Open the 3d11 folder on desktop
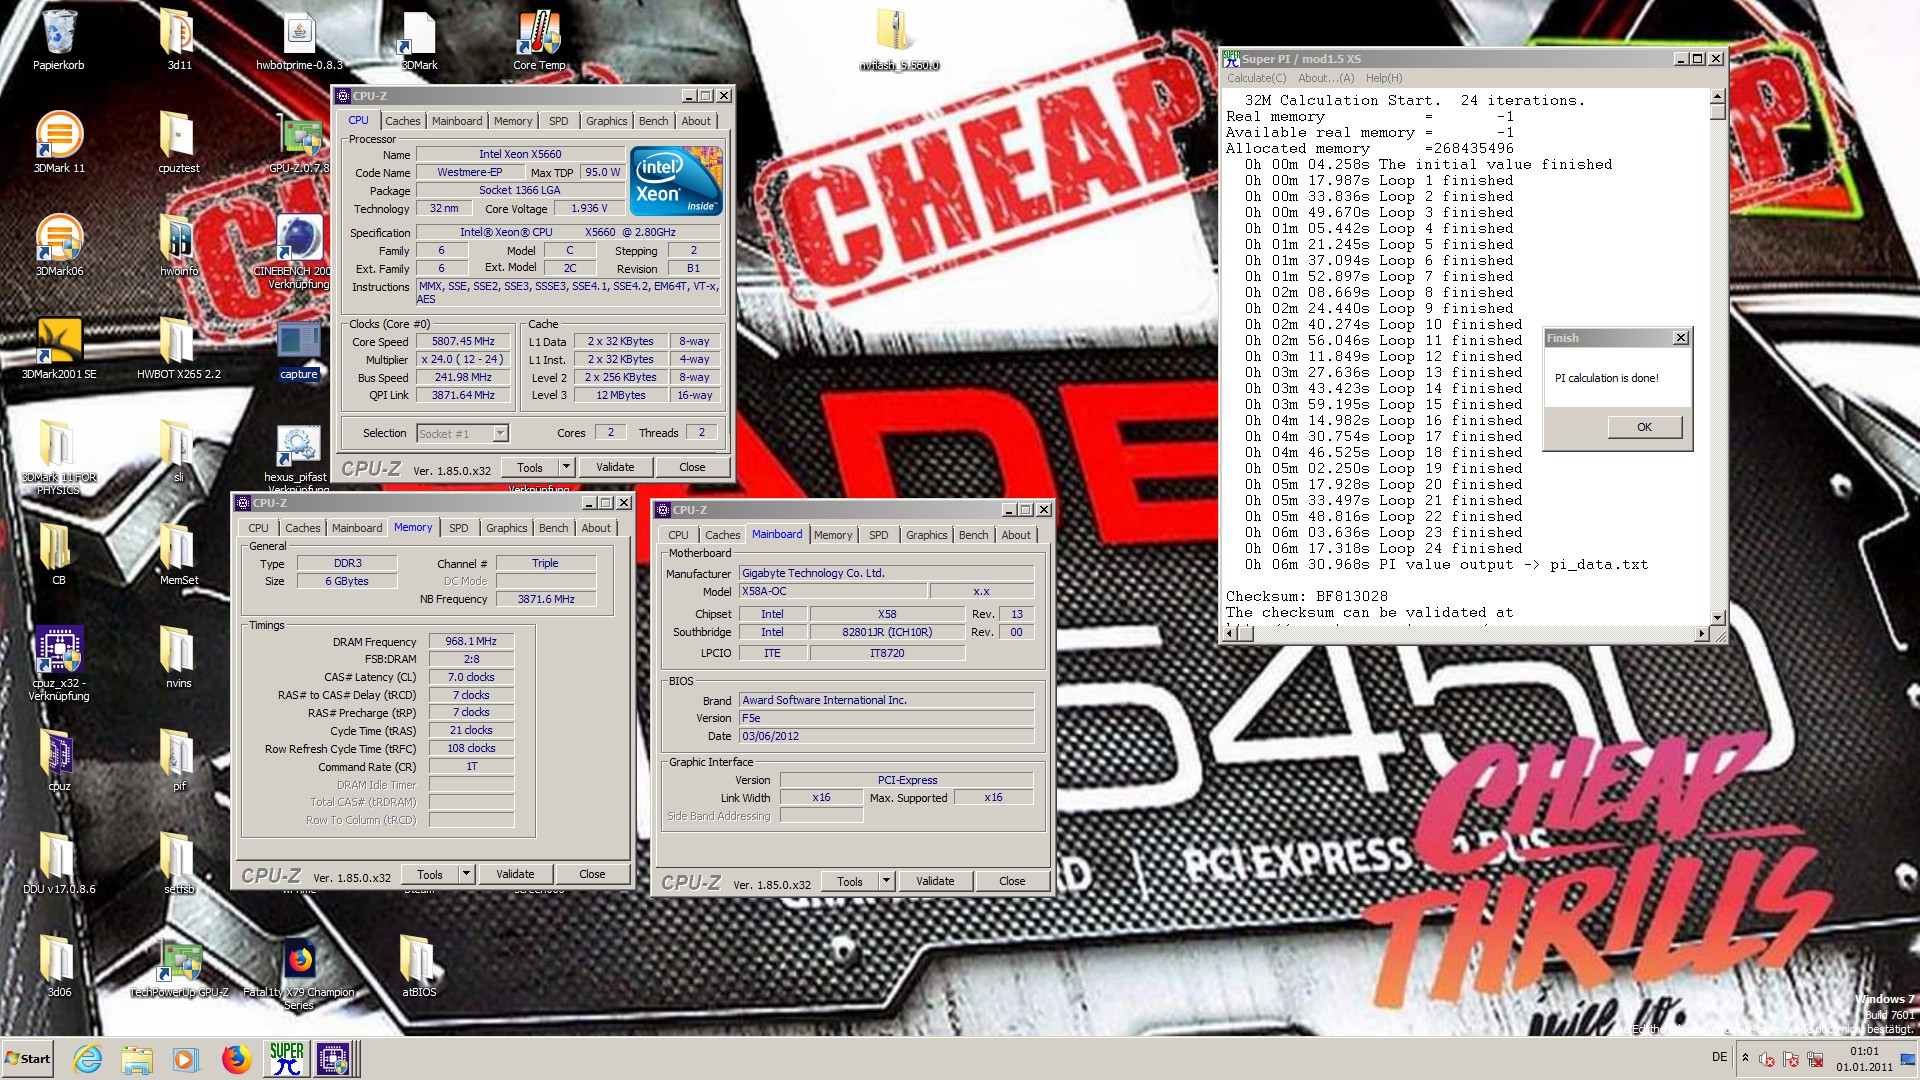This screenshot has width=1920, height=1080. tap(178, 40)
